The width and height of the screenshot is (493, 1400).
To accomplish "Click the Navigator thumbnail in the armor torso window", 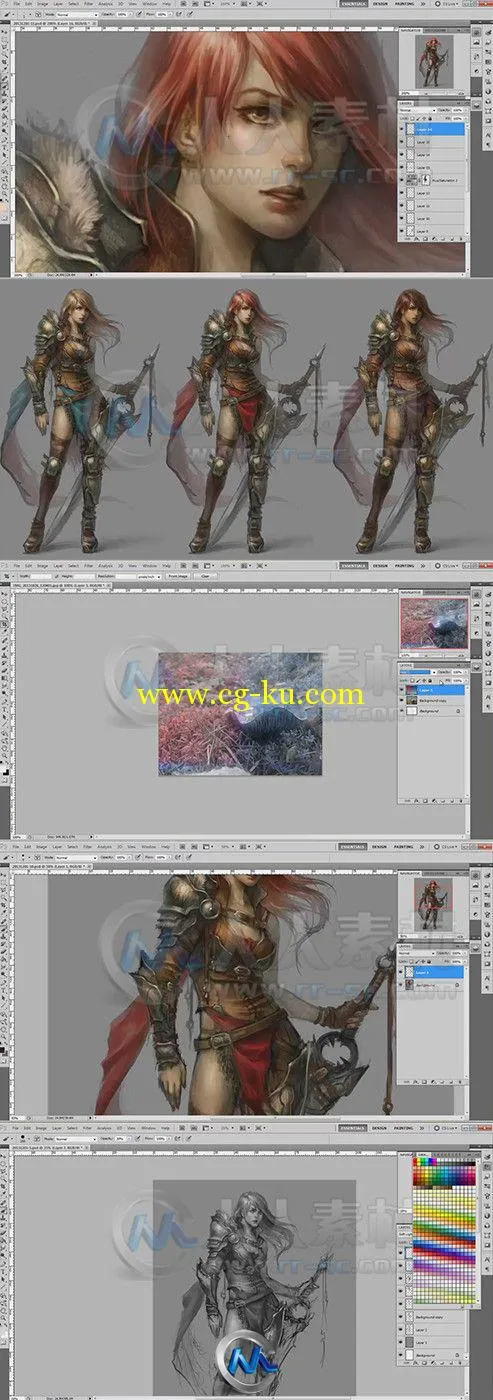I will 435,903.
